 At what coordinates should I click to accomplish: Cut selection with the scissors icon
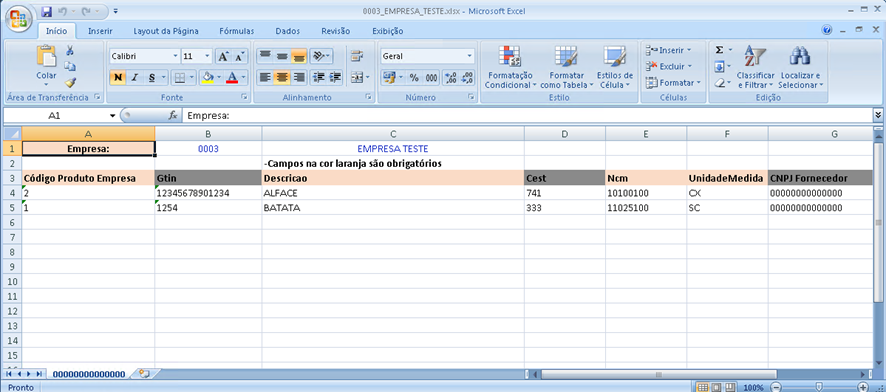point(70,51)
